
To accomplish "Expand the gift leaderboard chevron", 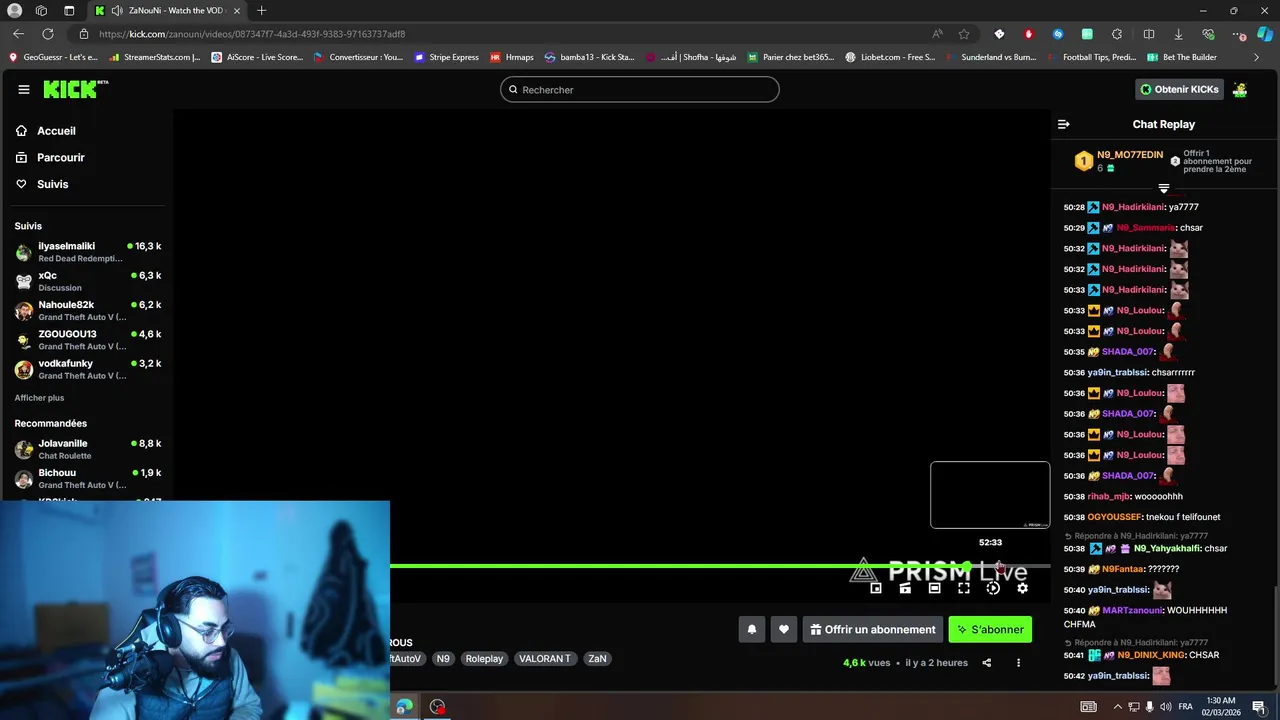I will (x=1163, y=188).
